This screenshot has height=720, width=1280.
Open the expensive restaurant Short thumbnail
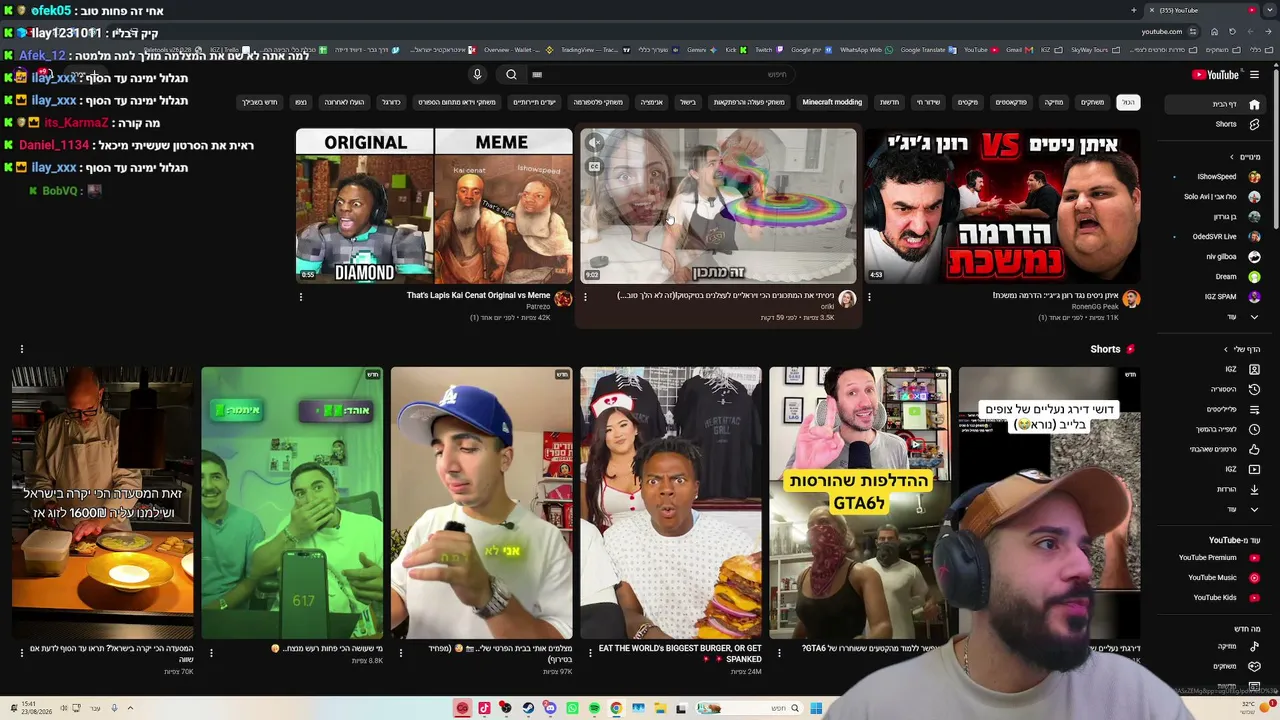(103, 503)
